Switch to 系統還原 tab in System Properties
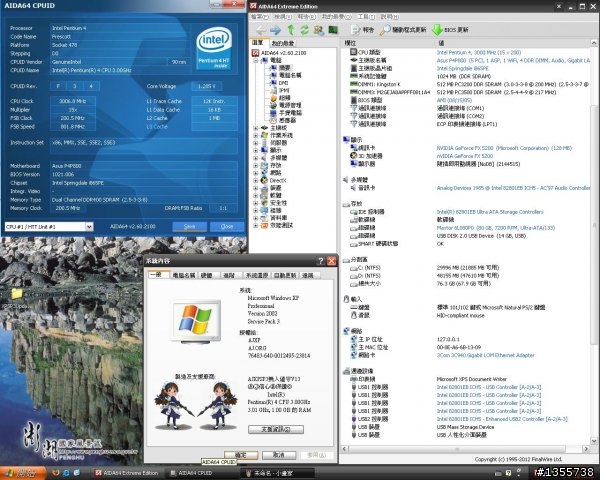The width and height of the screenshot is (600, 480). point(256,275)
